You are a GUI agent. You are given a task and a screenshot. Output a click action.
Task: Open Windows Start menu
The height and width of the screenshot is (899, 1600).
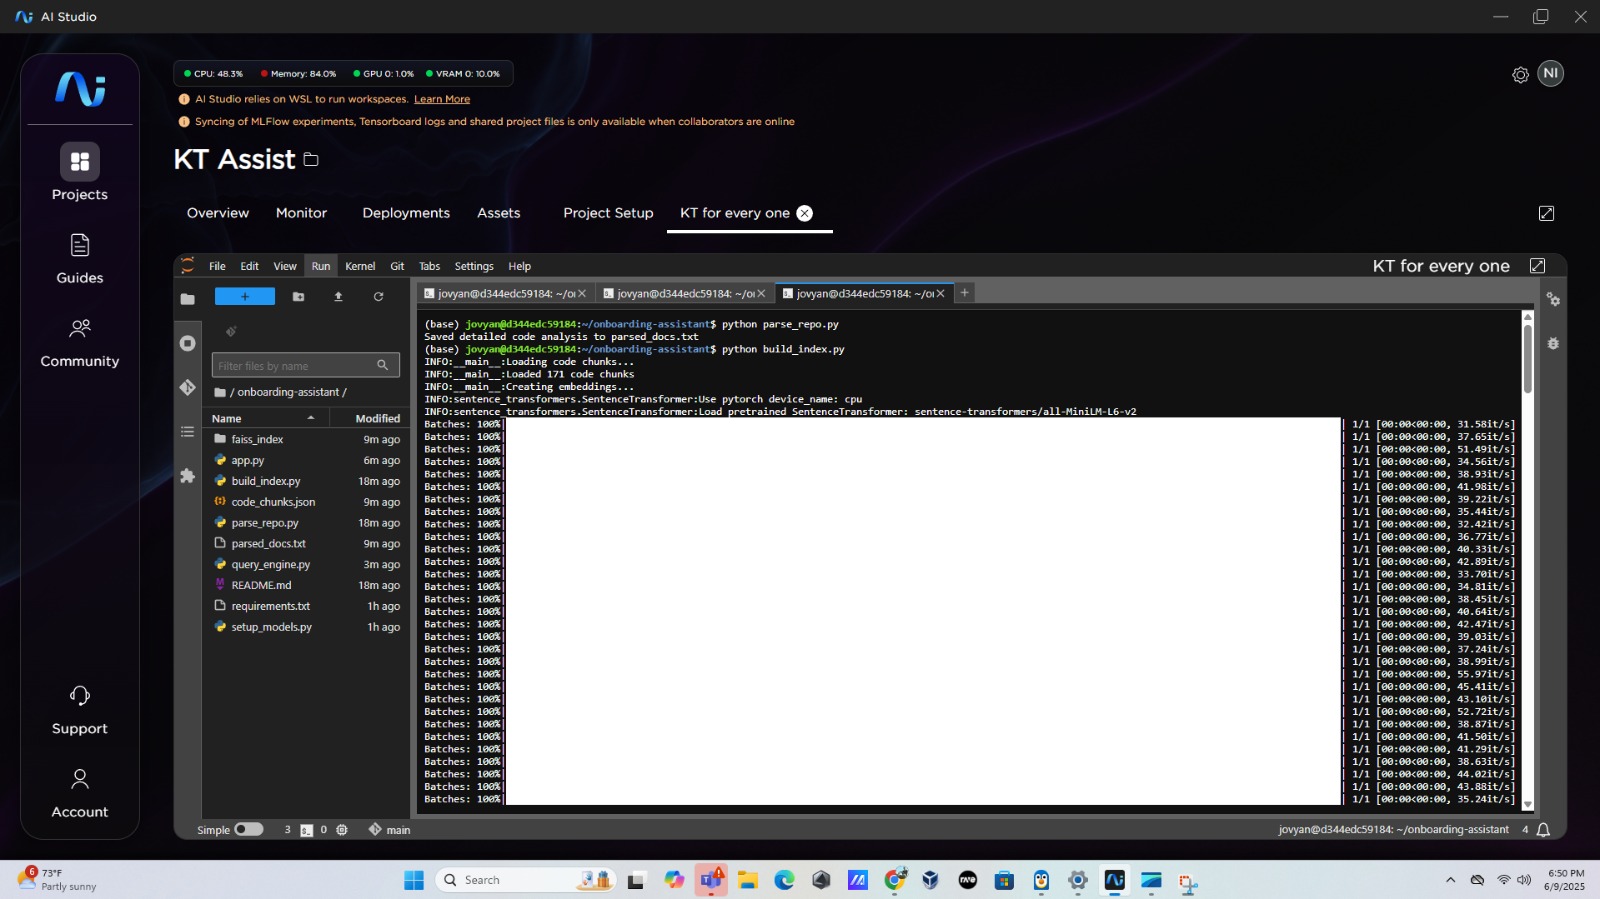(414, 880)
